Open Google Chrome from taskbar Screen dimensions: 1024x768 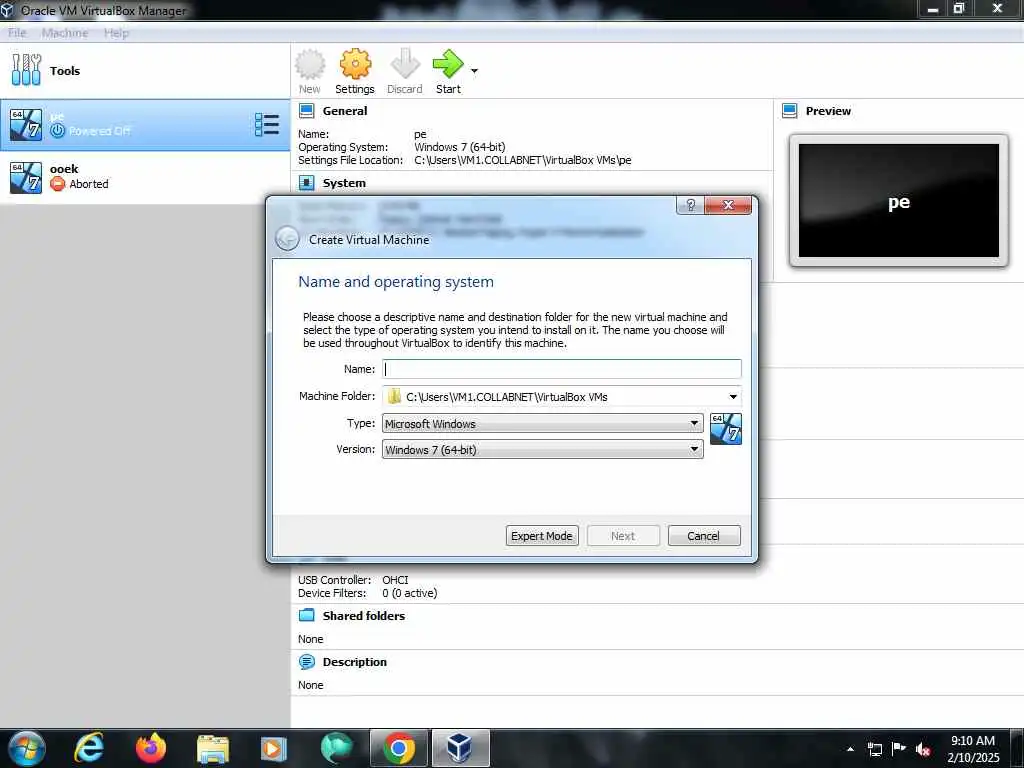click(398, 748)
